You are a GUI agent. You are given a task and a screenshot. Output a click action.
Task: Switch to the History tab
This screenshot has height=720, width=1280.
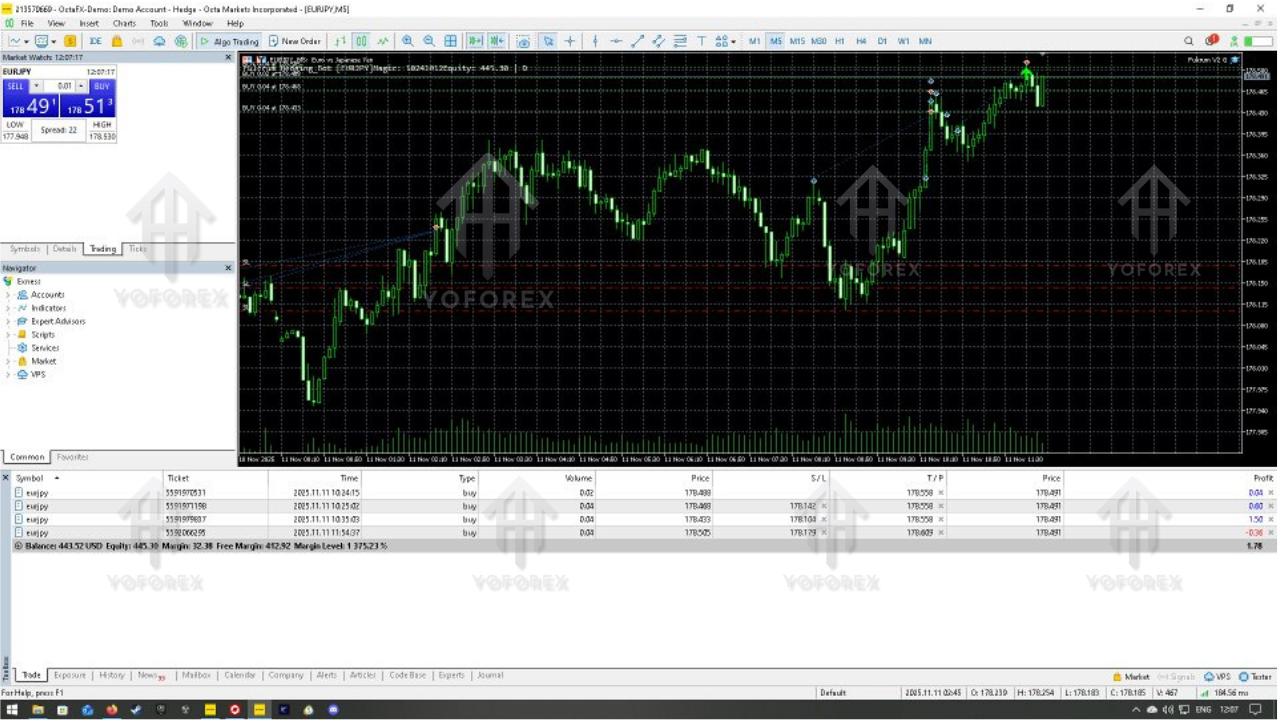coord(111,675)
